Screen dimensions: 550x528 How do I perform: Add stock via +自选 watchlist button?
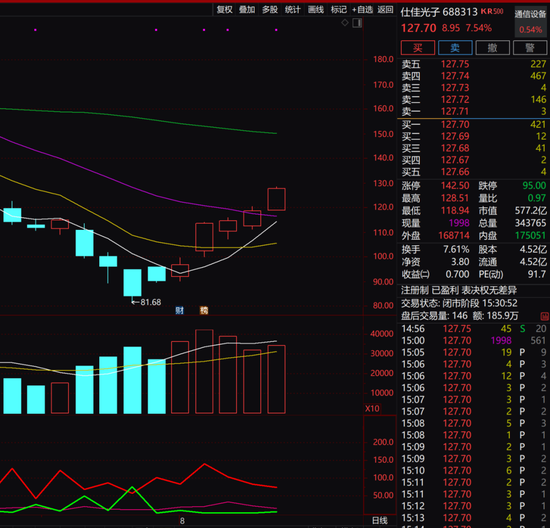pyautogui.click(x=362, y=9)
